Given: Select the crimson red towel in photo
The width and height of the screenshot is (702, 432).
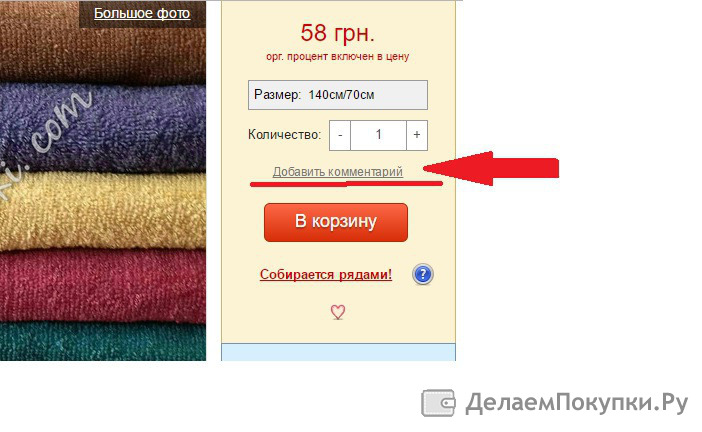Looking at the screenshot, I should click(x=103, y=287).
